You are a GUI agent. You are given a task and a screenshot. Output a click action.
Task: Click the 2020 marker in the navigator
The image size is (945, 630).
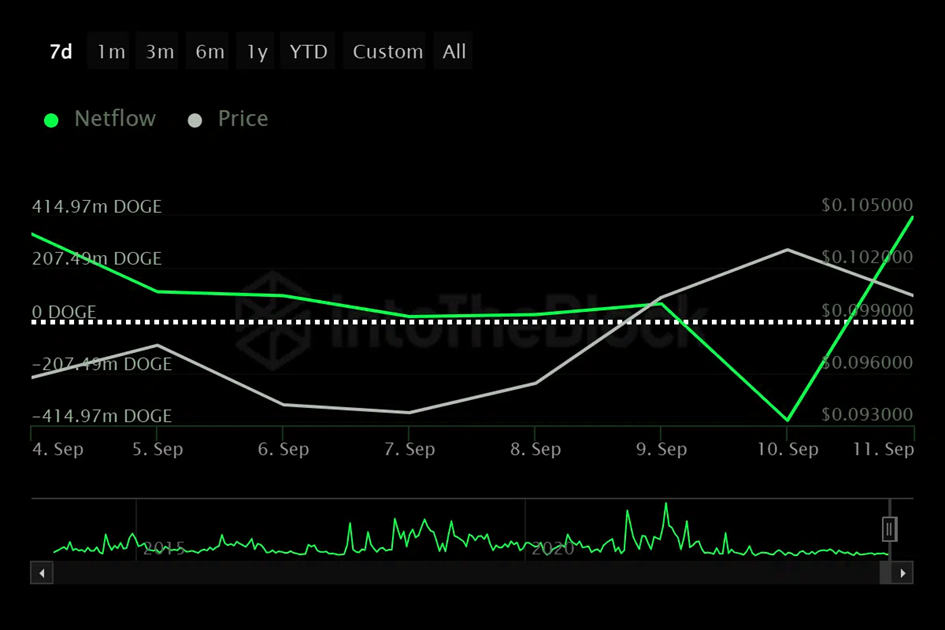(553, 549)
